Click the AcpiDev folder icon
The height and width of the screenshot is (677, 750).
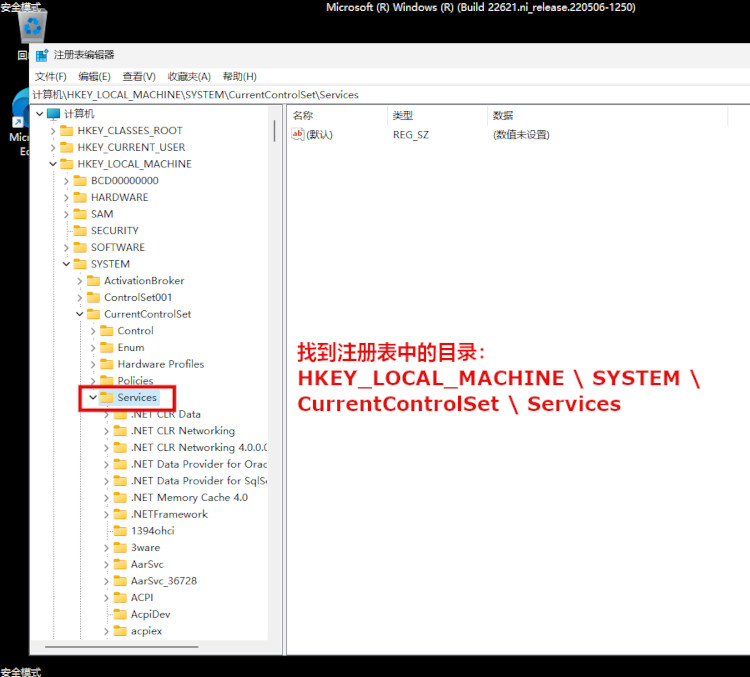pyautogui.click(x=120, y=614)
